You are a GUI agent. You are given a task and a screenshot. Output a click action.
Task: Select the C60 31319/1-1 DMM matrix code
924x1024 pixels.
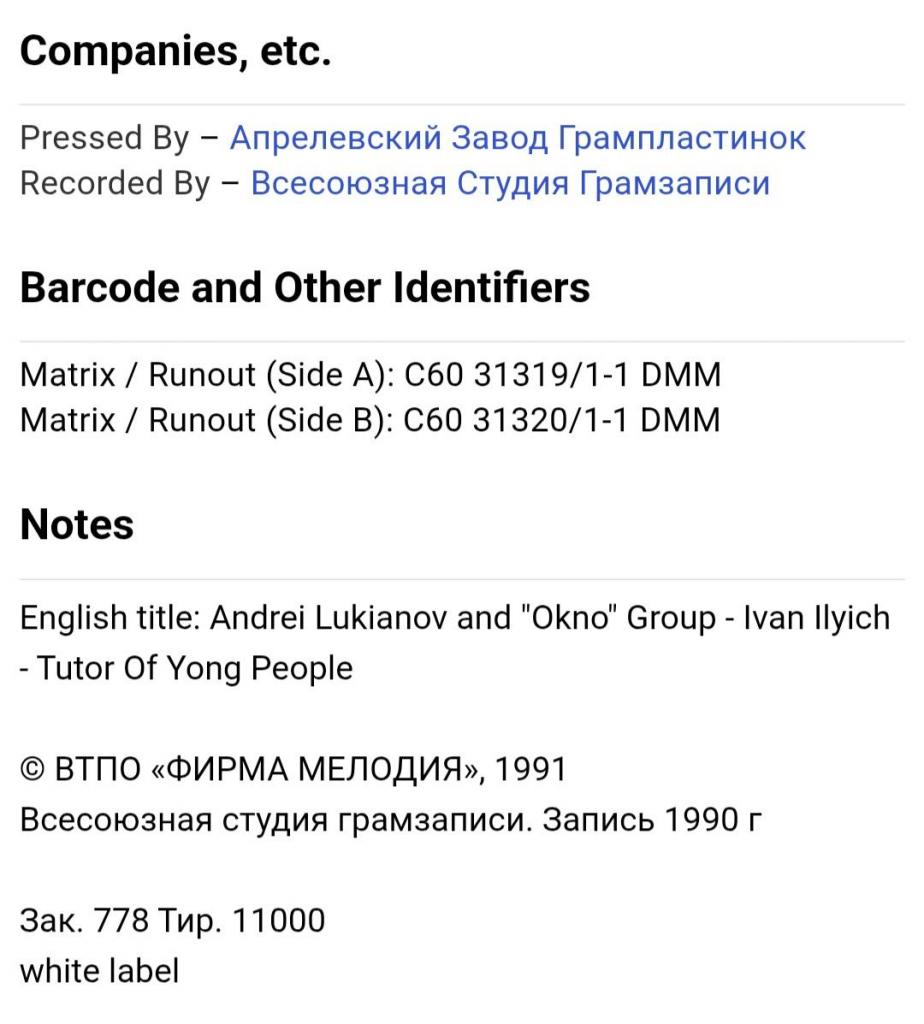click(x=561, y=375)
